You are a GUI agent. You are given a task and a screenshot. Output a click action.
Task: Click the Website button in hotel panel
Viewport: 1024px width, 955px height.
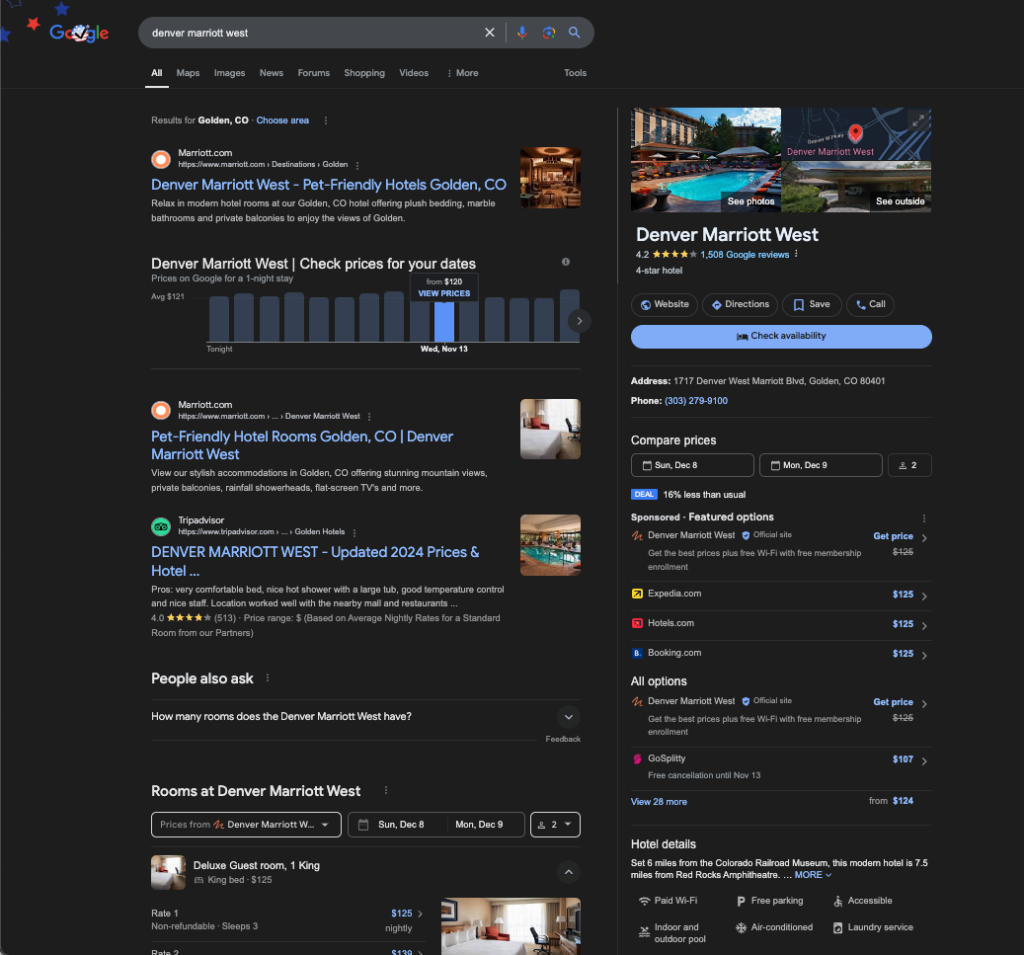tap(664, 304)
